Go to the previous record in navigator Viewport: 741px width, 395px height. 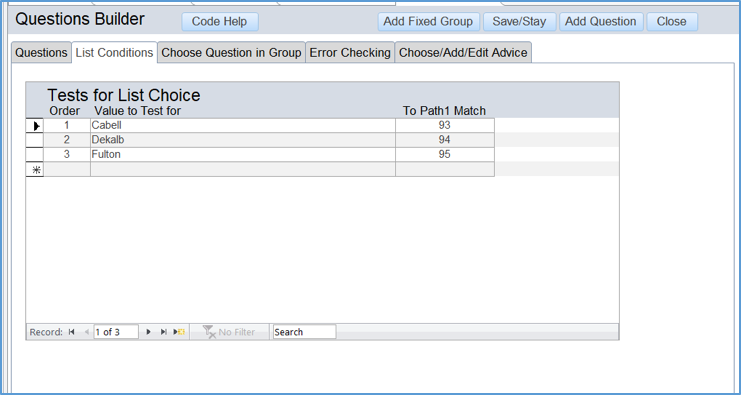click(x=86, y=332)
